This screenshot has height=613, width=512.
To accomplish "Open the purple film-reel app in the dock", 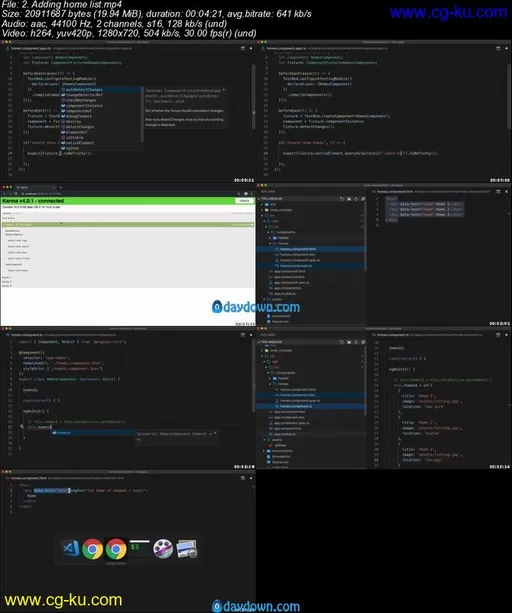I will 163,549.
